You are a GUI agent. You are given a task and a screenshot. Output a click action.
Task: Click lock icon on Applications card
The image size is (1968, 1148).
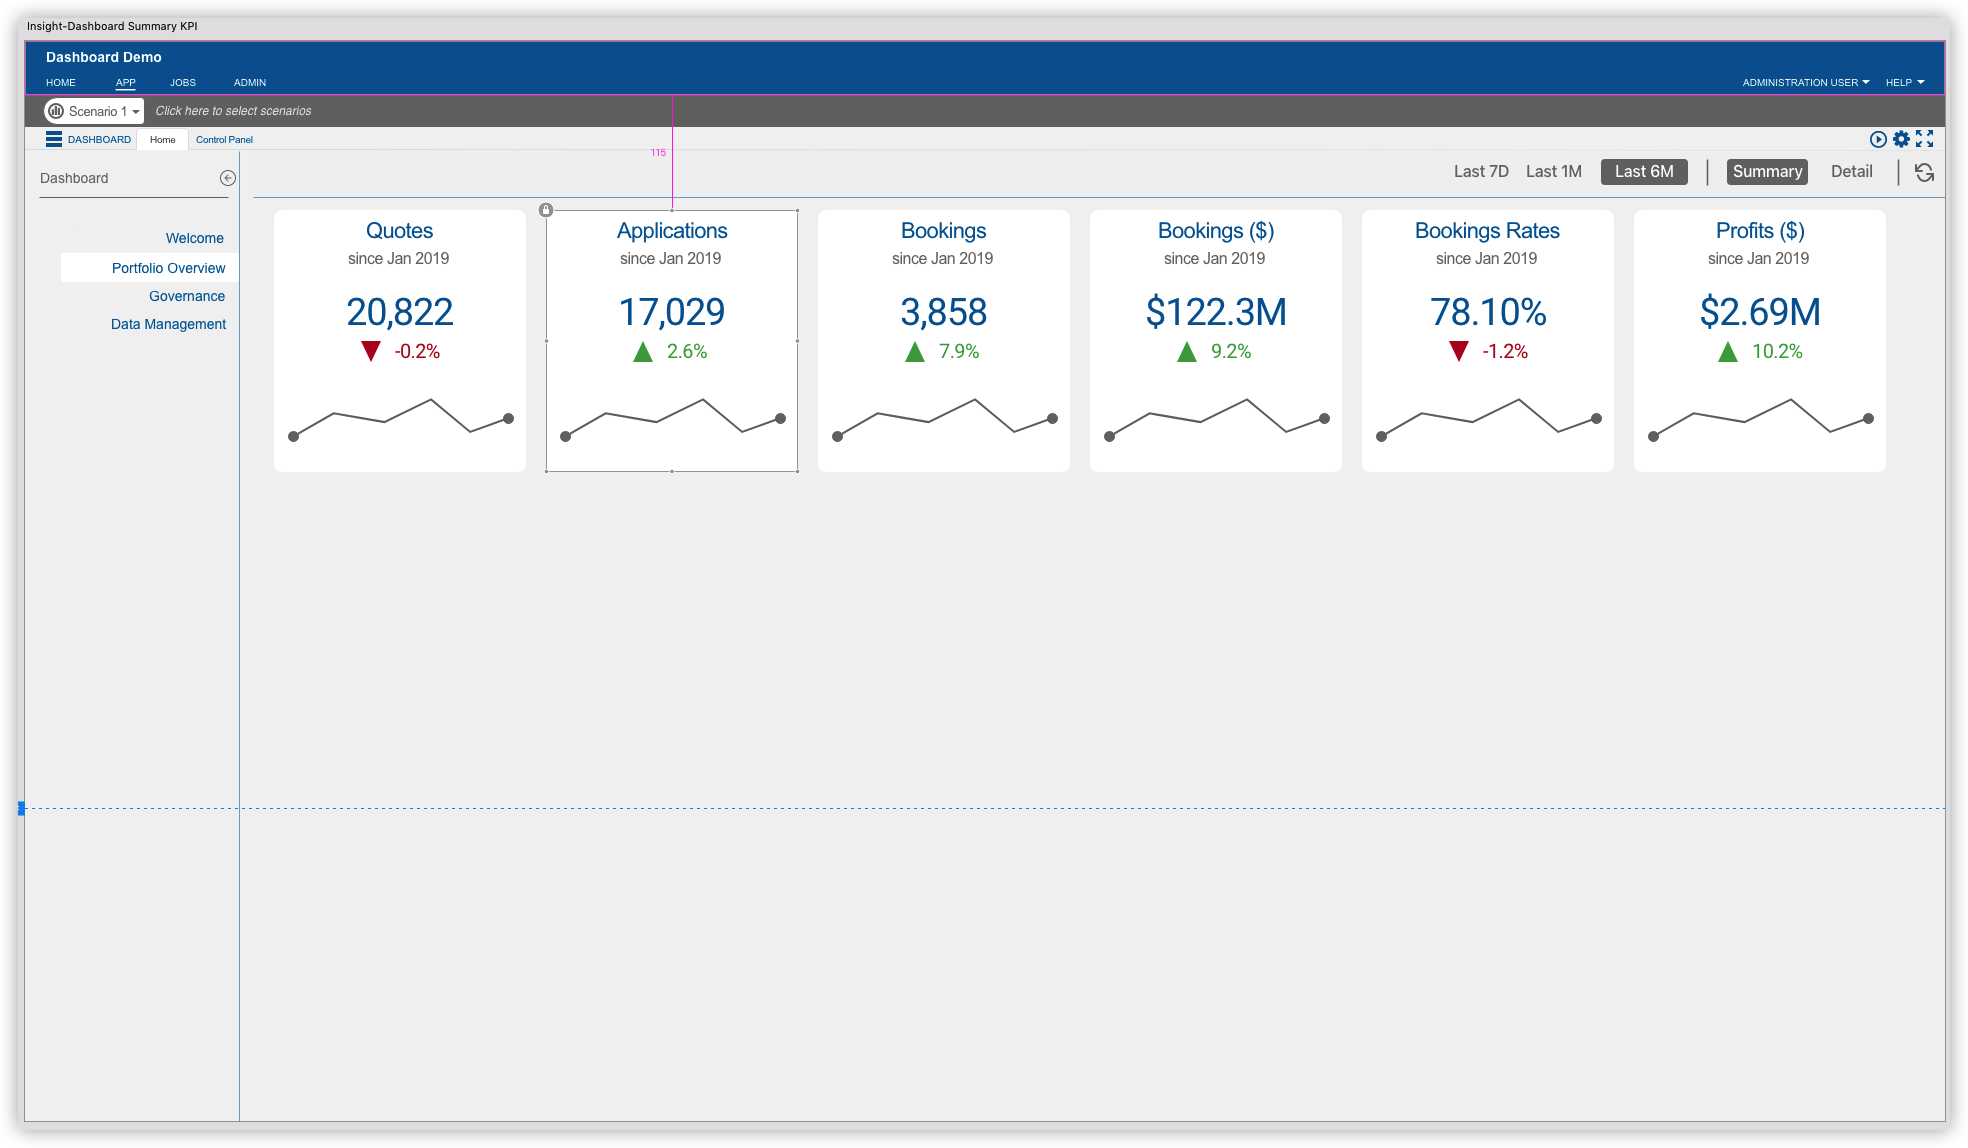coord(546,210)
